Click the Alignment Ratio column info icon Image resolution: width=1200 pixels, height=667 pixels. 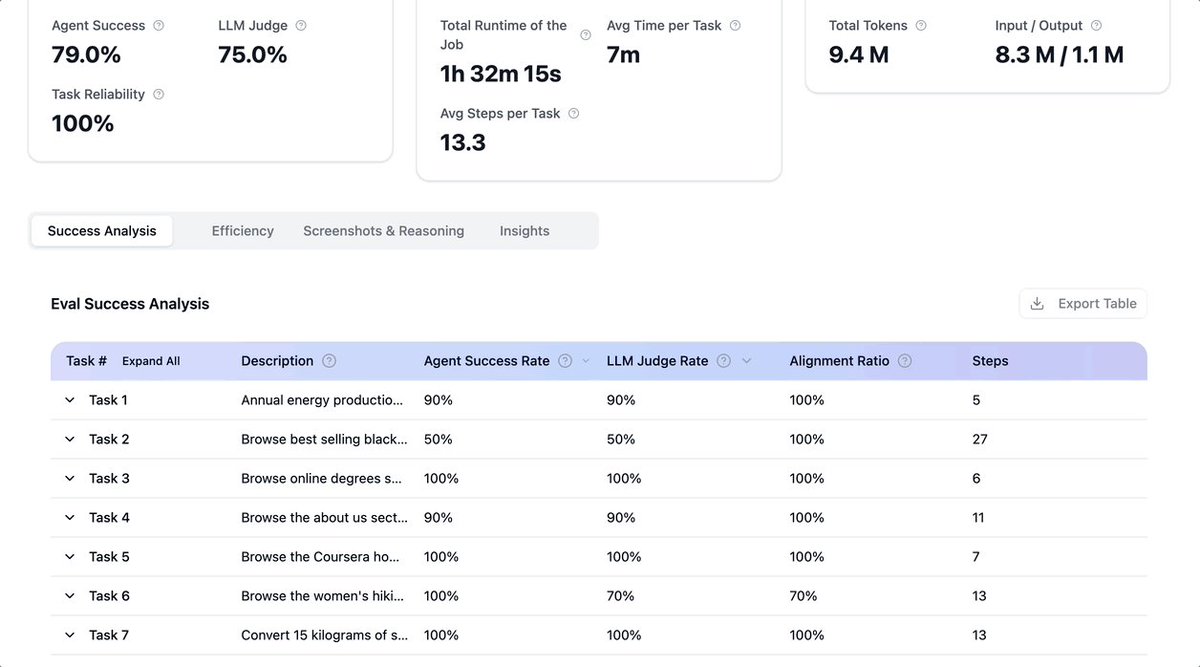click(x=905, y=361)
